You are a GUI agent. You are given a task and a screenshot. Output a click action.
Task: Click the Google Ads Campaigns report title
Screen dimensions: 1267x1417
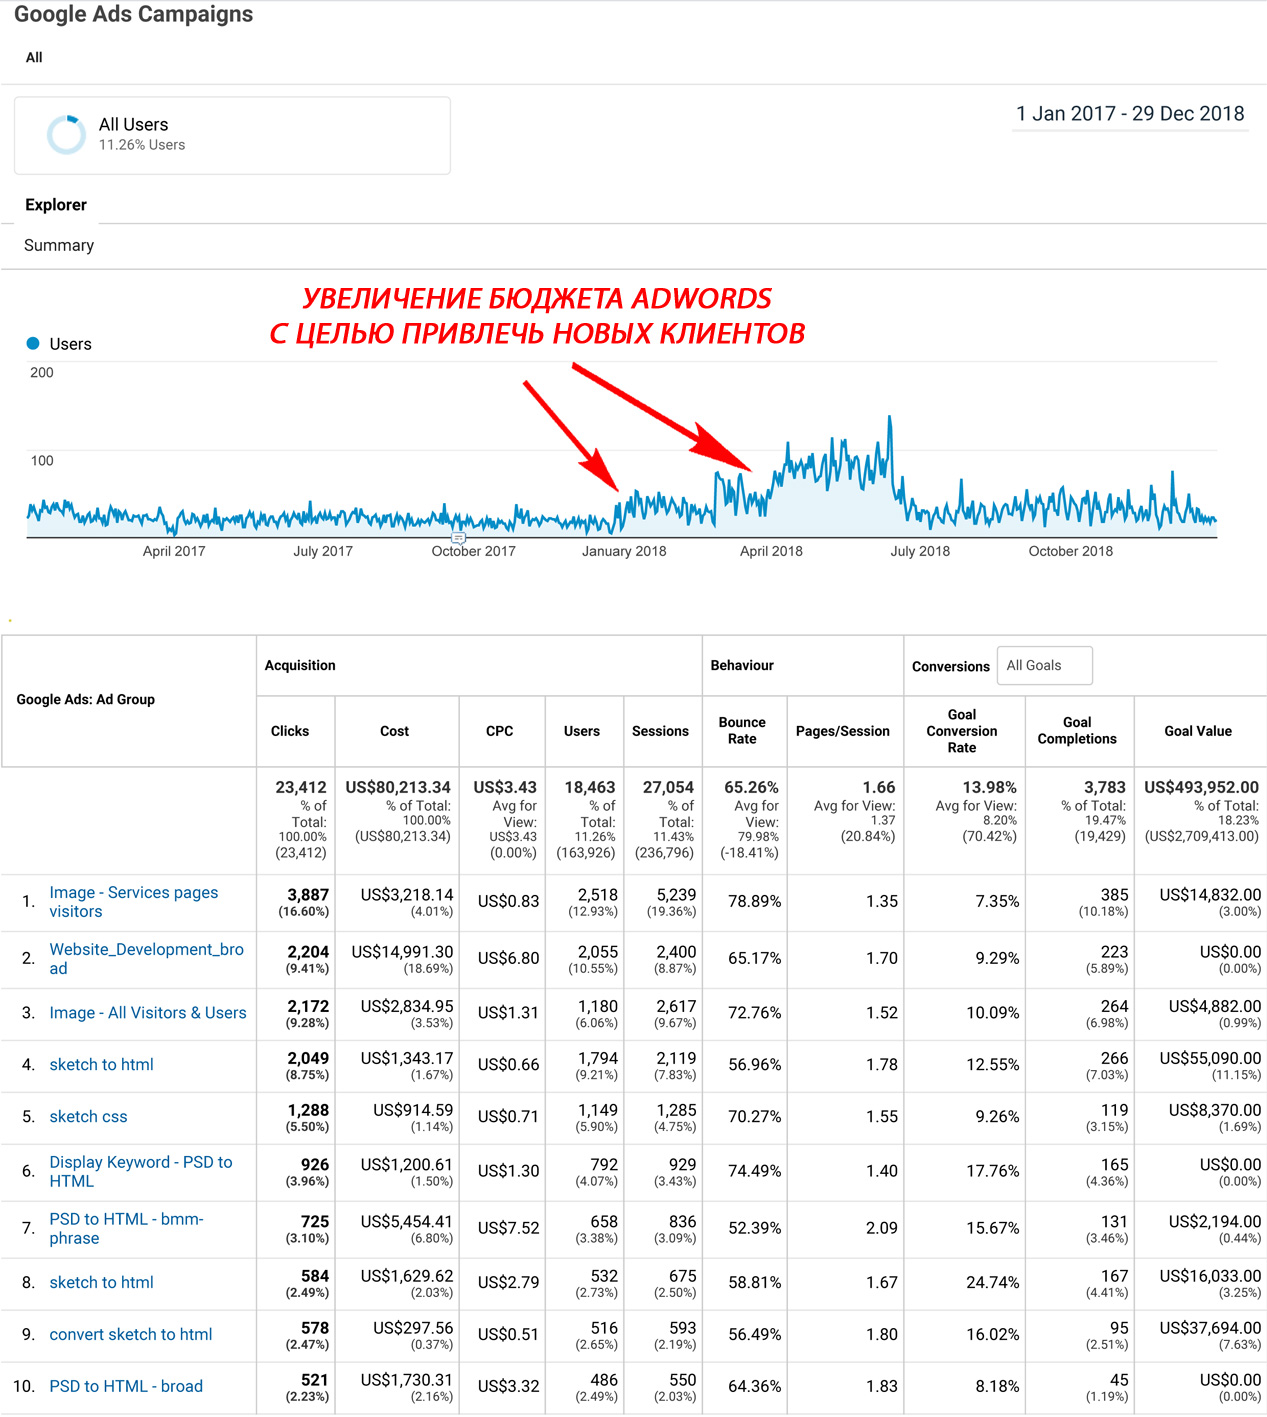coord(133,14)
